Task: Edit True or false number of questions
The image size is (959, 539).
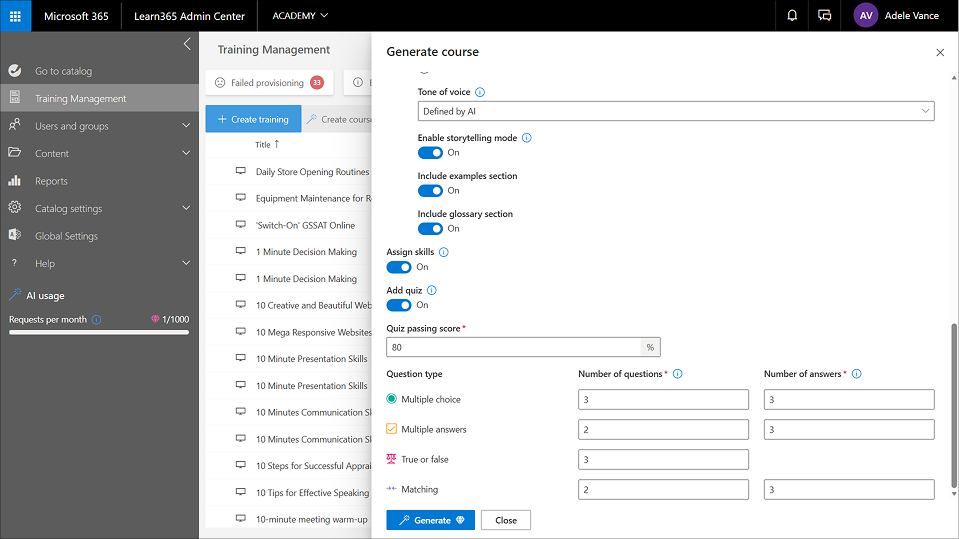Action: (x=663, y=459)
